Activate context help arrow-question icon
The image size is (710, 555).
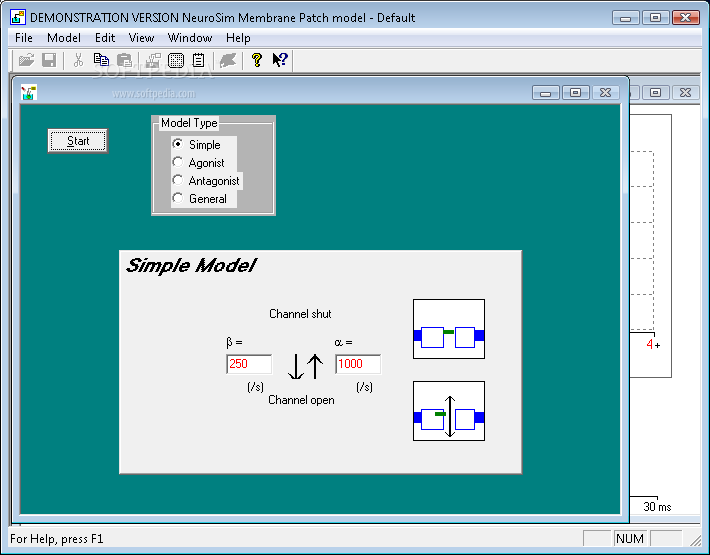280,60
